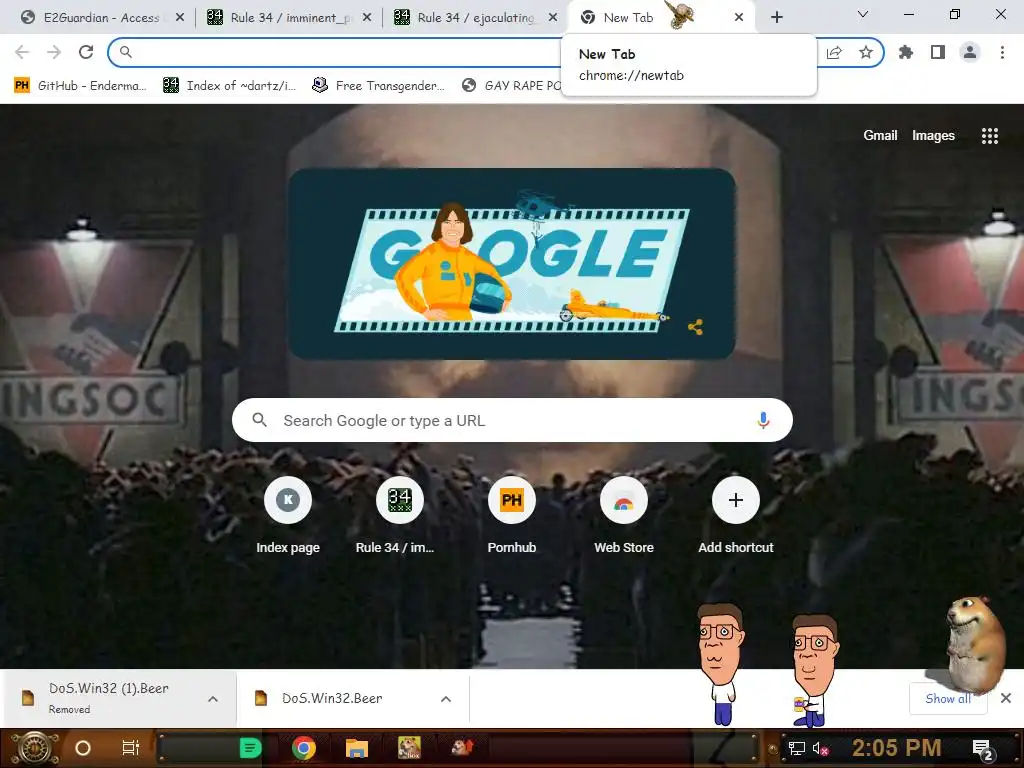Click the muted volume tray icon
Image resolution: width=1024 pixels, height=768 pixels.
point(820,748)
